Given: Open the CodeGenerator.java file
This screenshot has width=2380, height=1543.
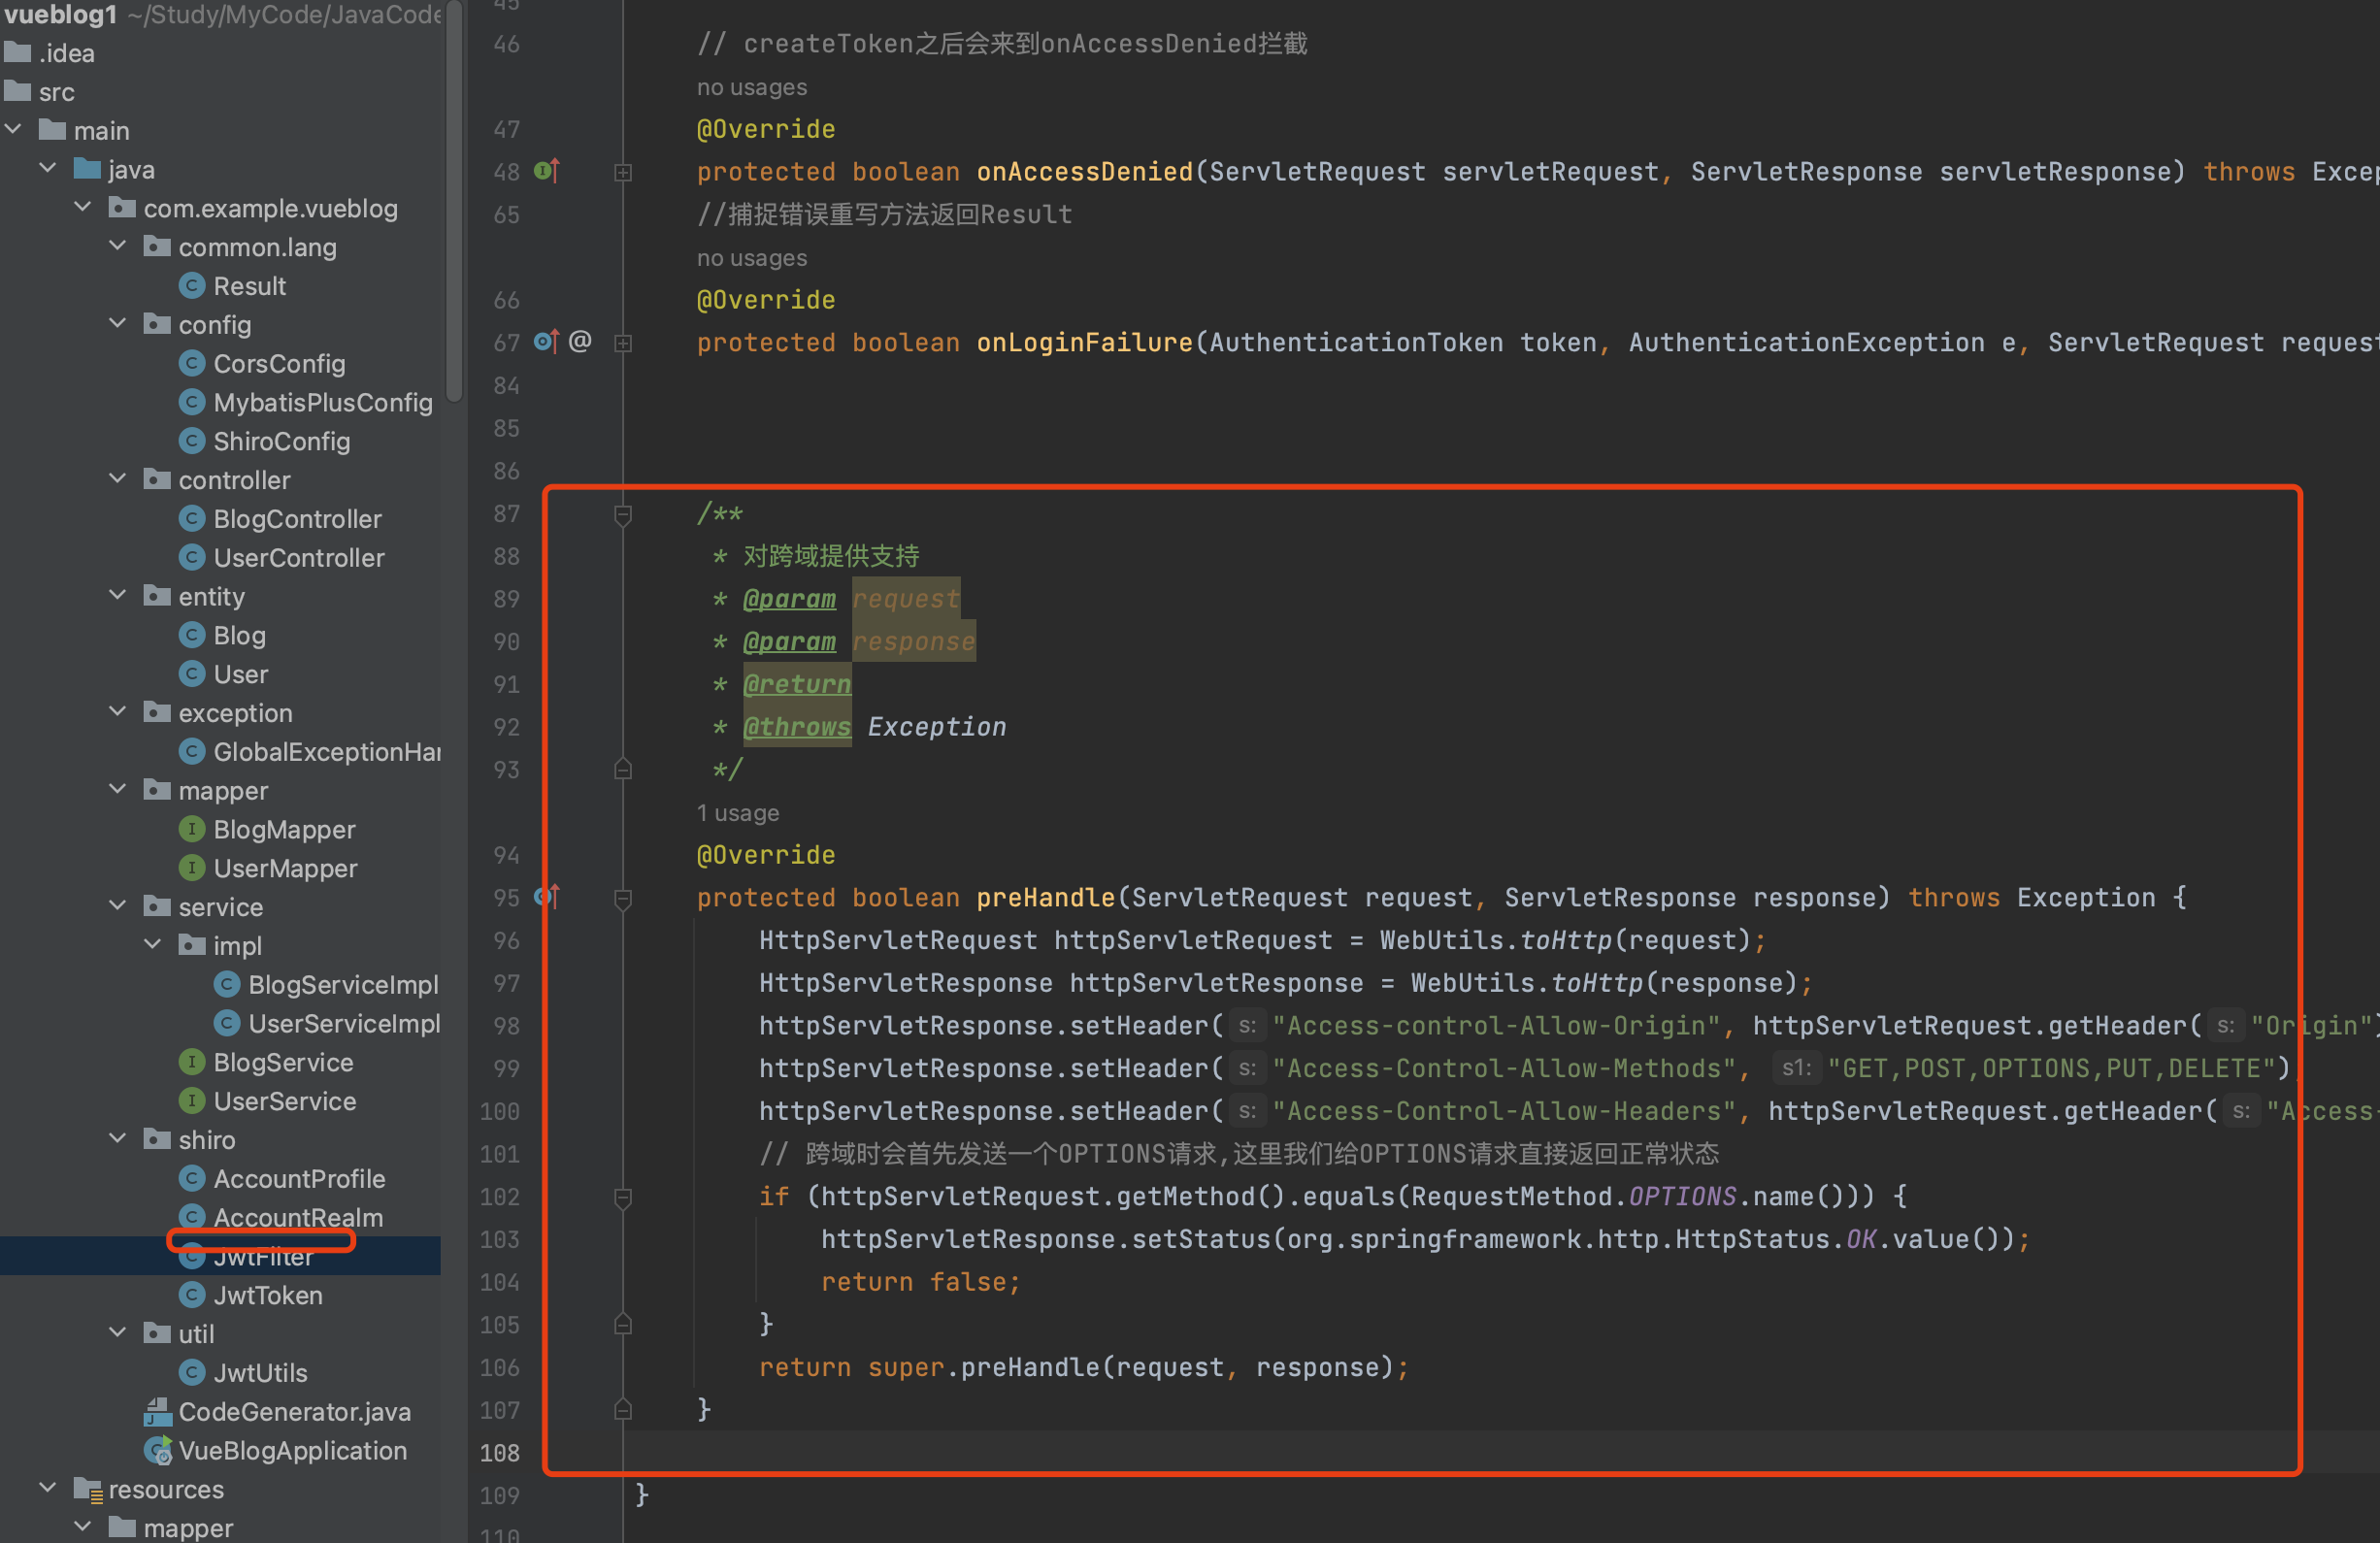Looking at the screenshot, I should point(294,1411).
